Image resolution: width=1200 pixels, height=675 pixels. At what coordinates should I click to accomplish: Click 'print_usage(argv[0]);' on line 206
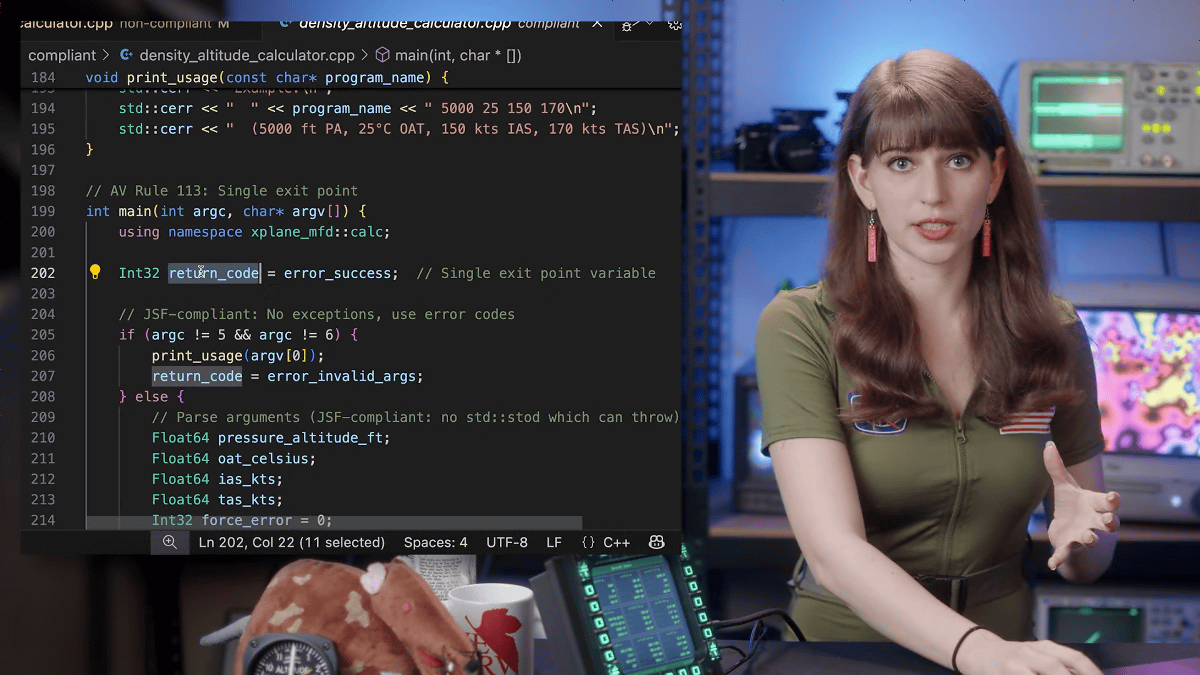(x=238, y=355)
